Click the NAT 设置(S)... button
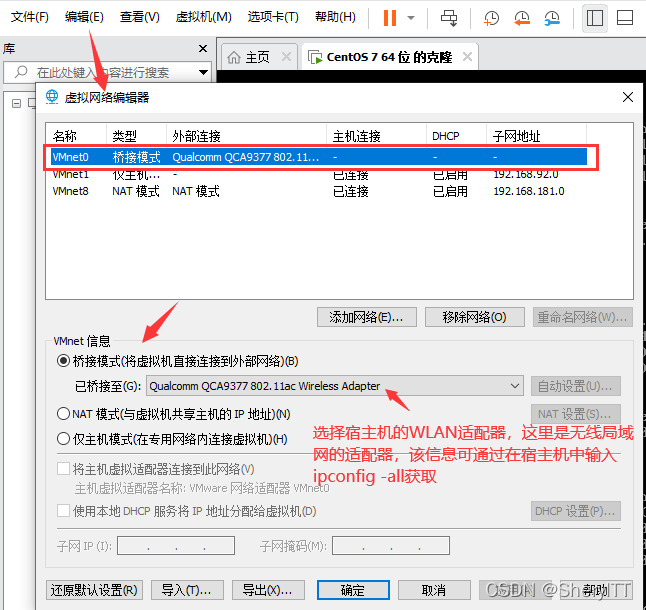Image resolution: width=646 pixels, height=610 pixels. pyautogui.click(x=576, y=414)
